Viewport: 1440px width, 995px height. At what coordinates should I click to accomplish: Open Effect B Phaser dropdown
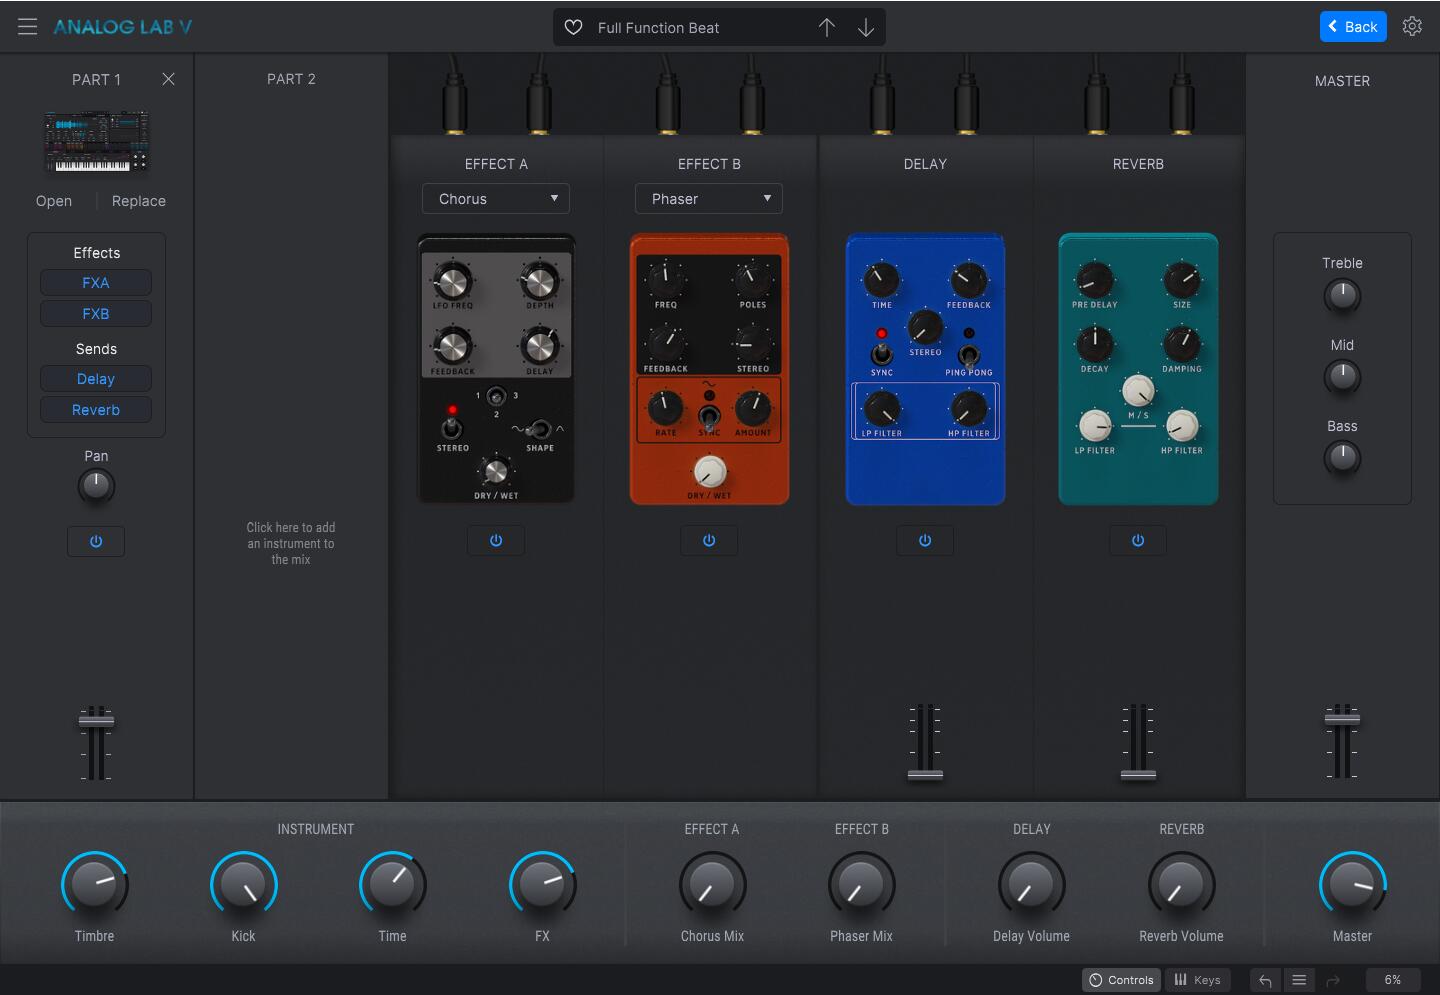pyautogui.click(x=709, y=199)
